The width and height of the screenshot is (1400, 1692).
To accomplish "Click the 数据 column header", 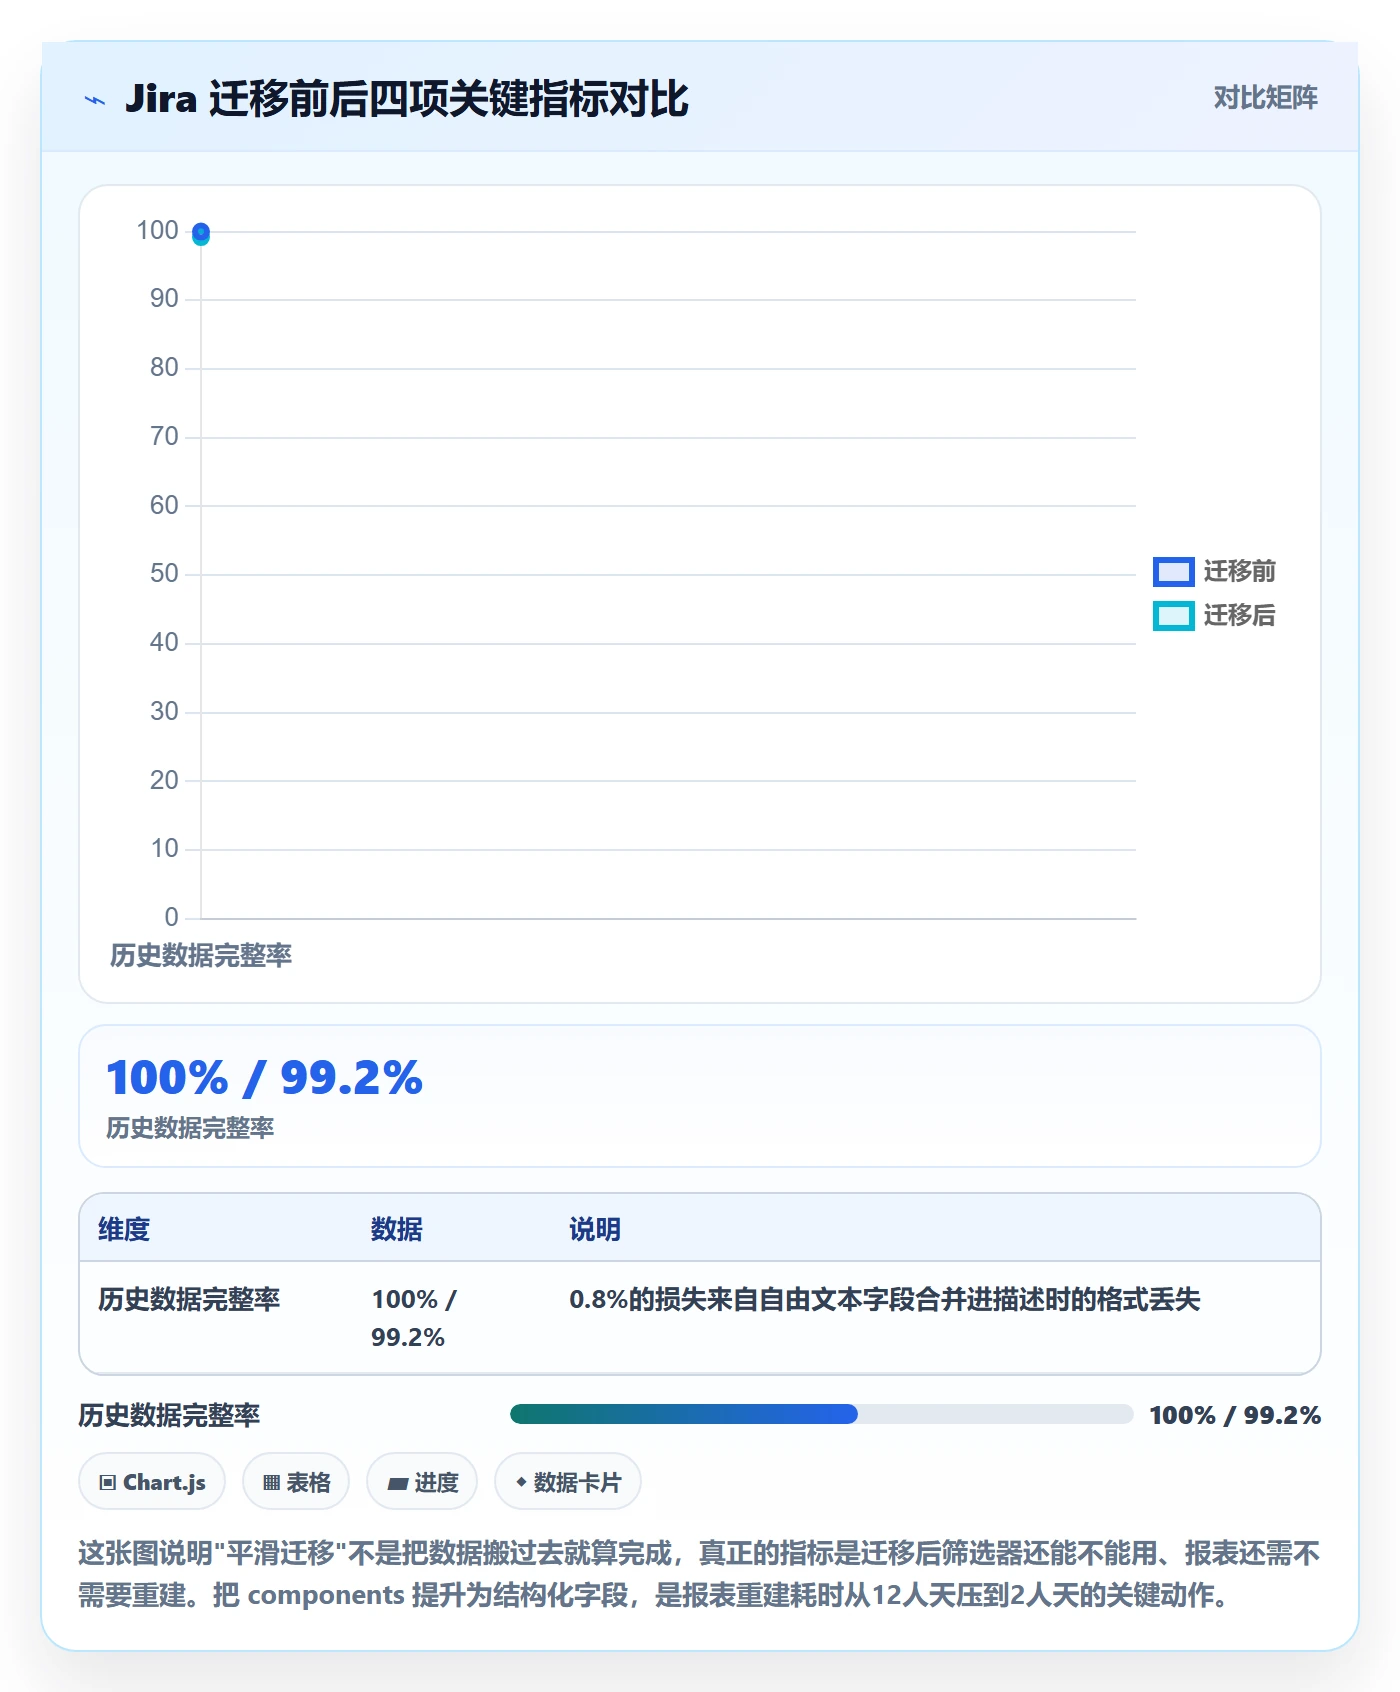I will coord(396,1229).
